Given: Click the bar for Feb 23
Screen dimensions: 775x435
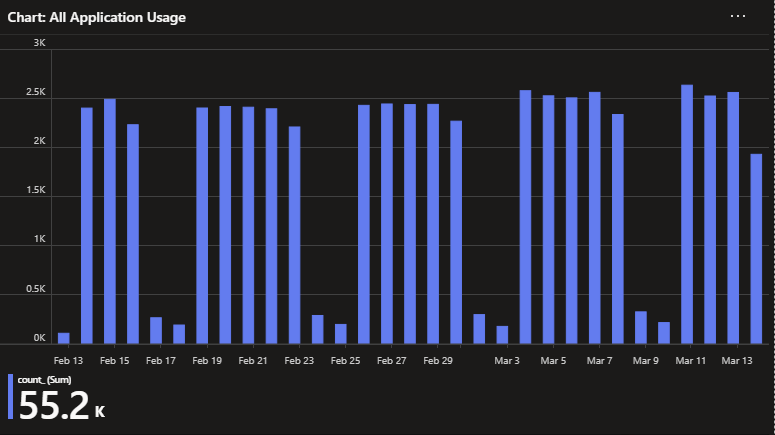Looking at the screenshot, I should [x=294, y=235].
